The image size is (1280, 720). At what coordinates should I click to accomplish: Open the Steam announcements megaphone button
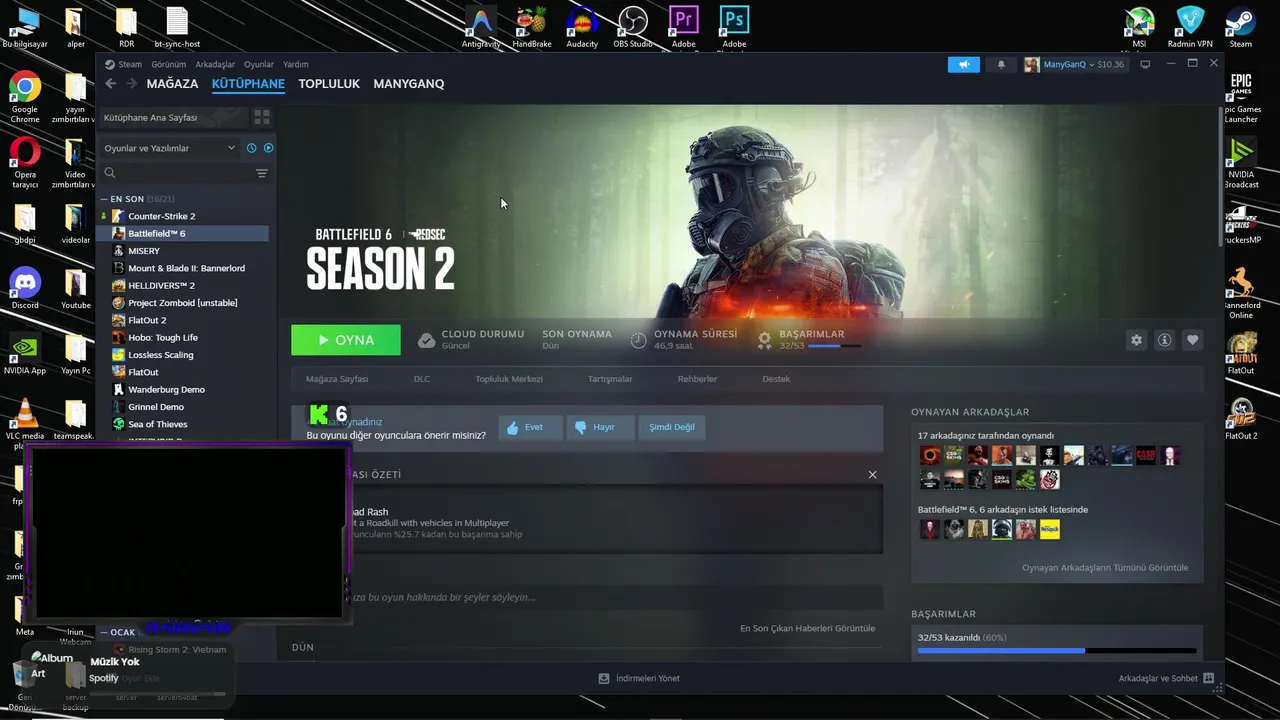click(x=964, y=64)
